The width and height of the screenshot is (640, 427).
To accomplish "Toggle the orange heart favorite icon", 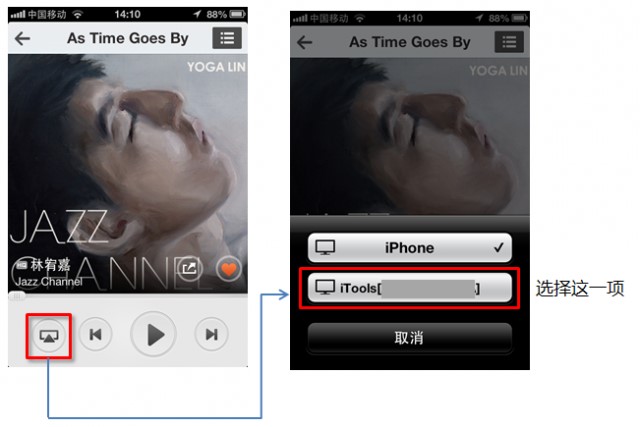I will pyautogui.click(x=229, y=269).
